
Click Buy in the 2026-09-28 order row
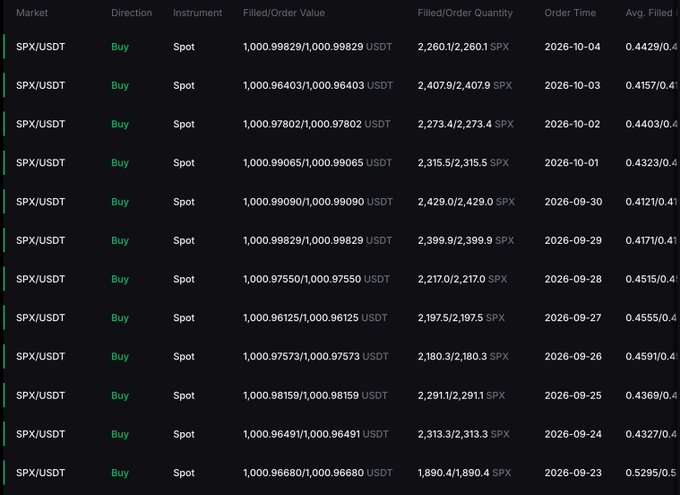tap(120, 279)
